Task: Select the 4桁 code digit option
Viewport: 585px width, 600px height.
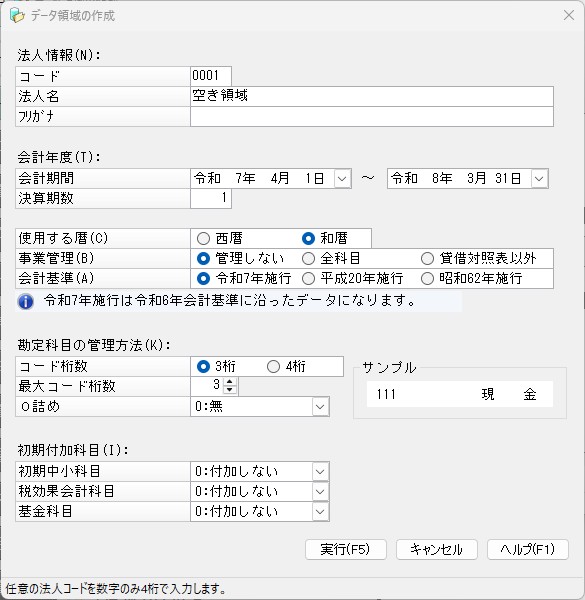Action: [273, 367]
